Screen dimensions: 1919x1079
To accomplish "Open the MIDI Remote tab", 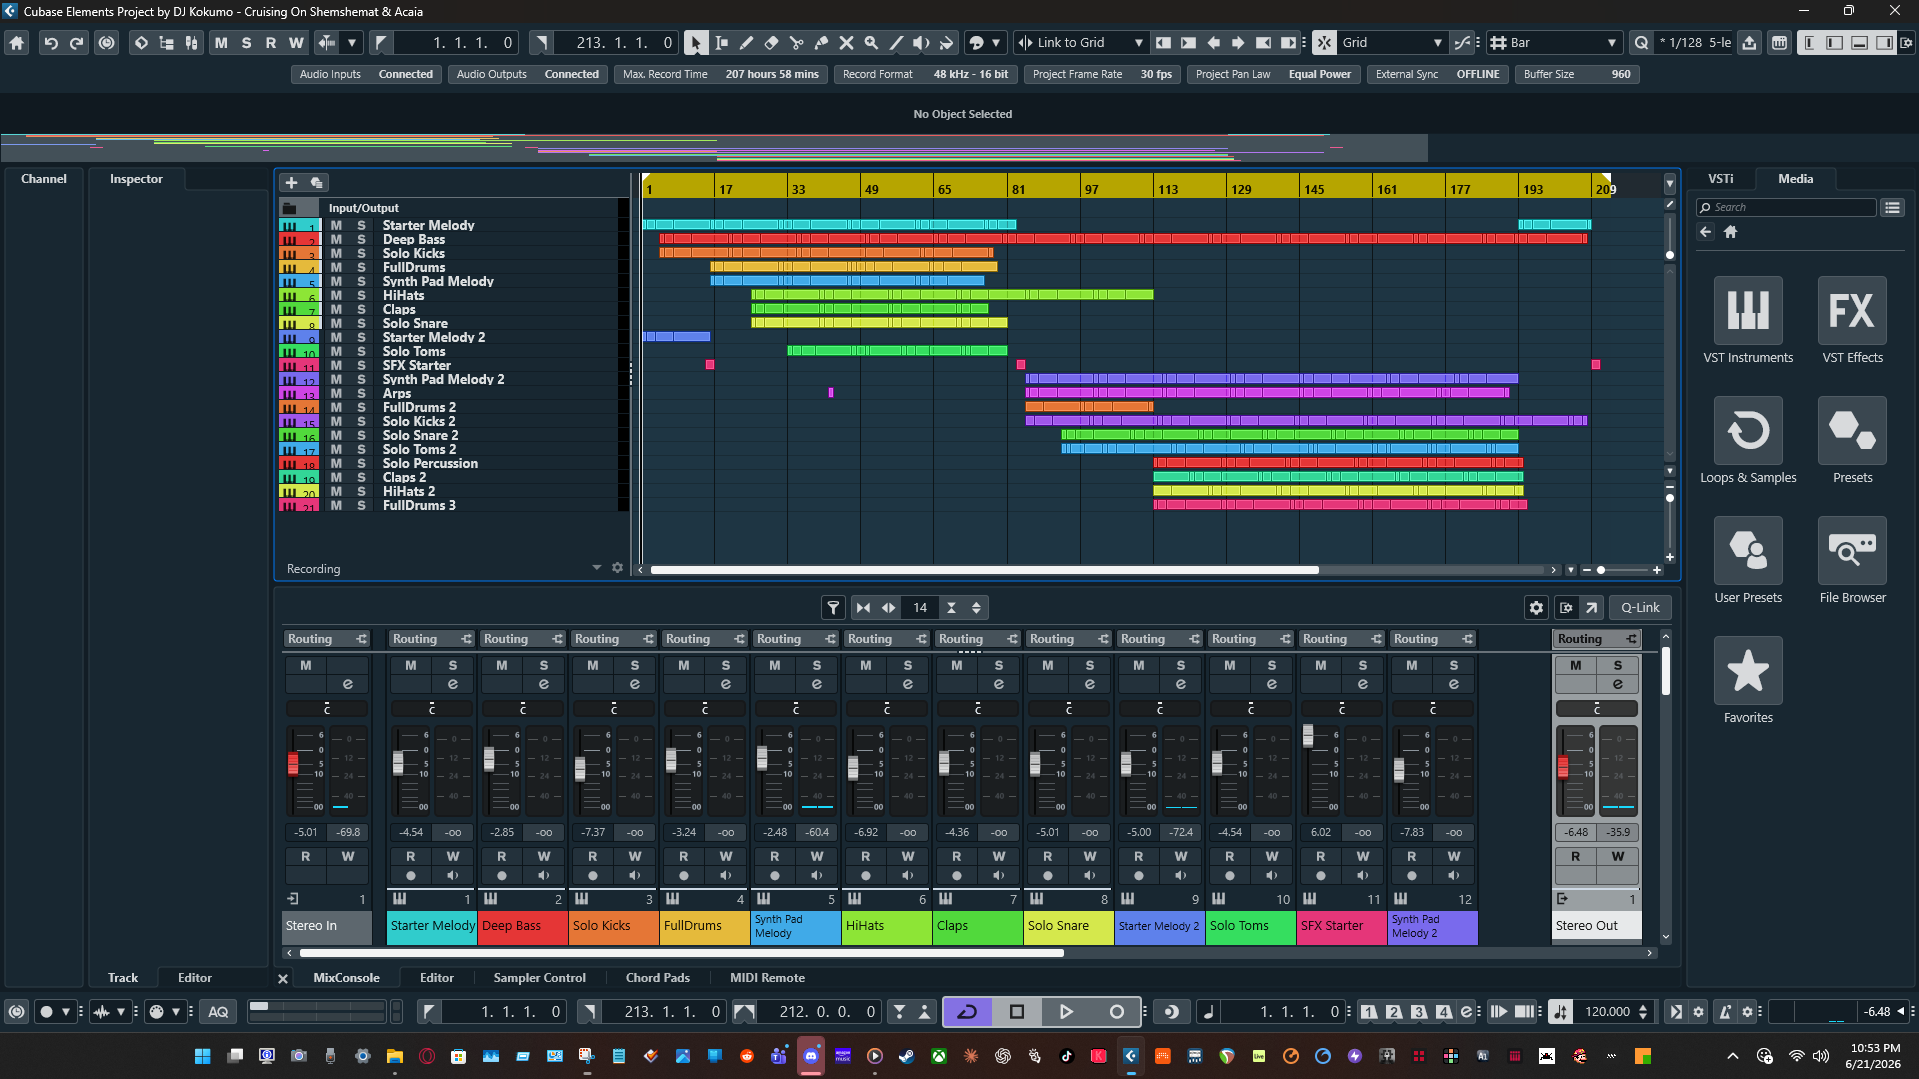I will pyautogui.click(x=767, y=978).
